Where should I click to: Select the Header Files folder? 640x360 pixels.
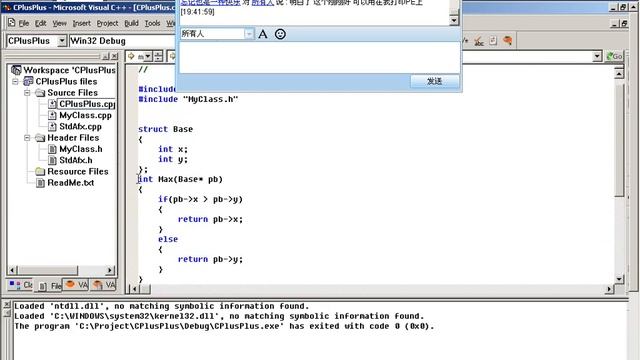[x=73, y=138]
